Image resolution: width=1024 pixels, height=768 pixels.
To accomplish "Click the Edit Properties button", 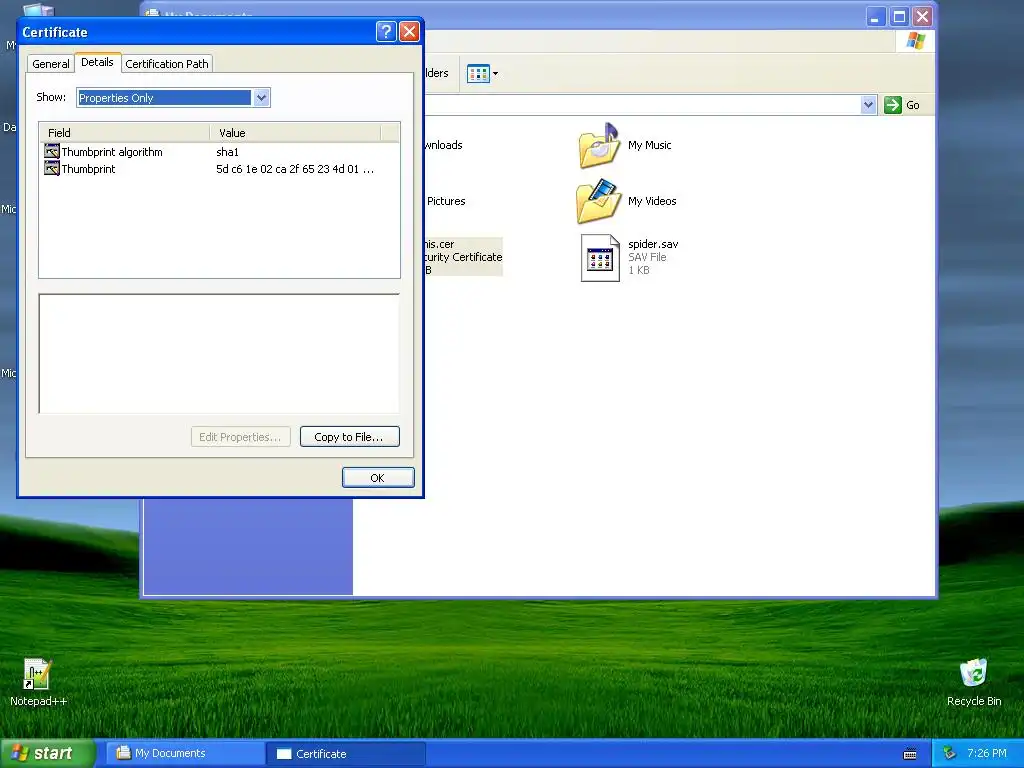I will pyautogui.click(x=240, y=437).
